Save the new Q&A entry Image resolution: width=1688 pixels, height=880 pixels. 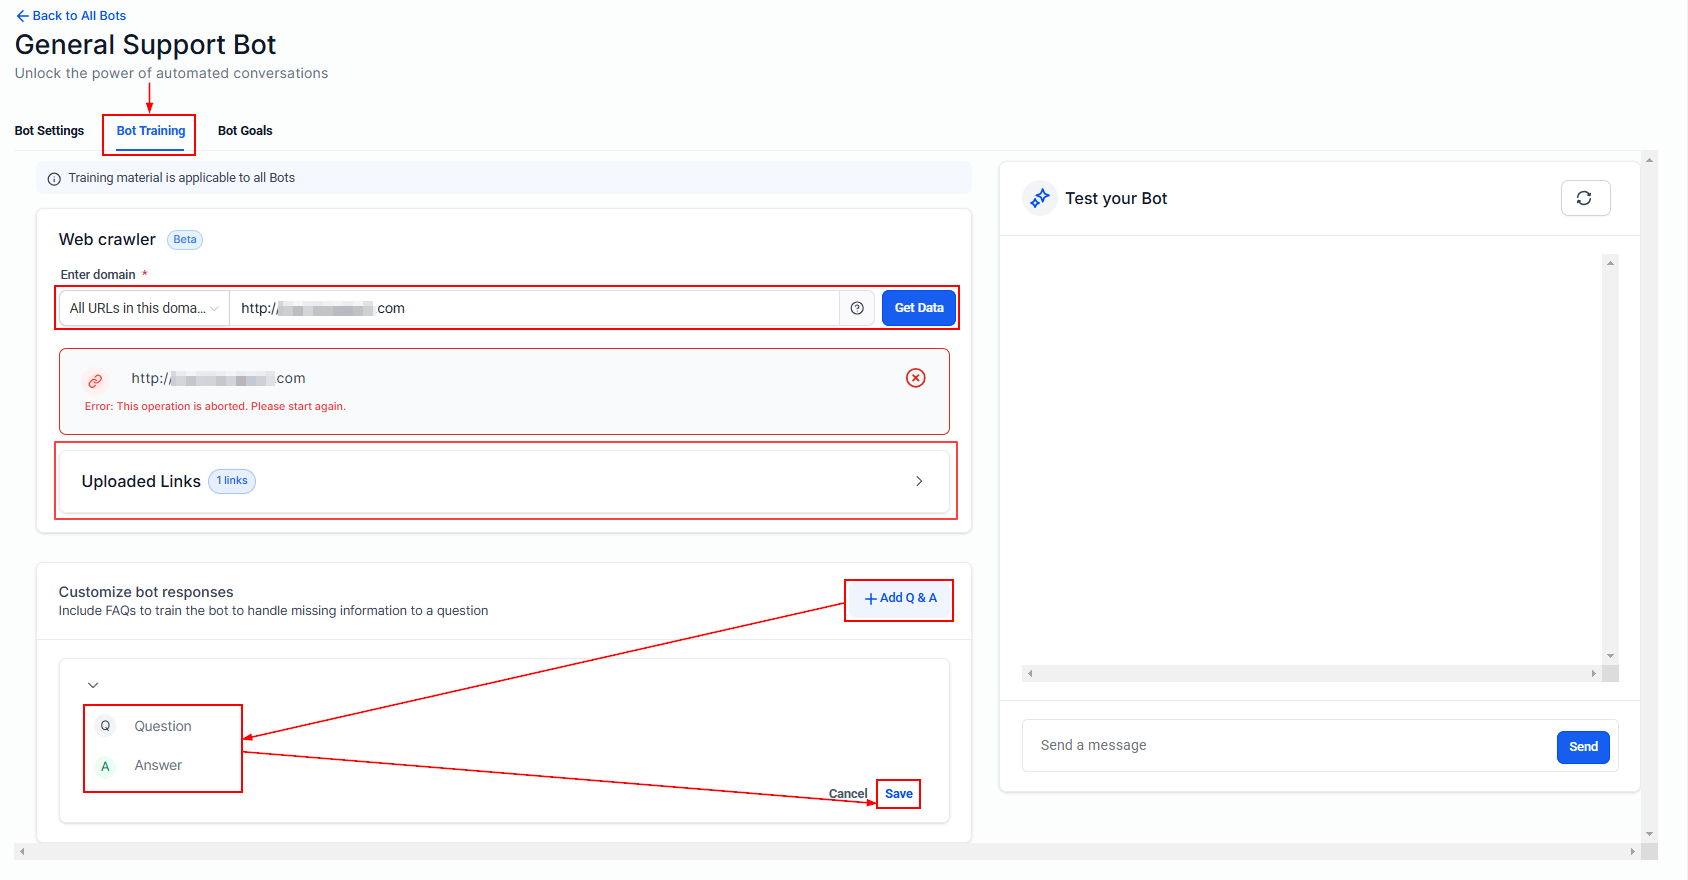(899, 794)
